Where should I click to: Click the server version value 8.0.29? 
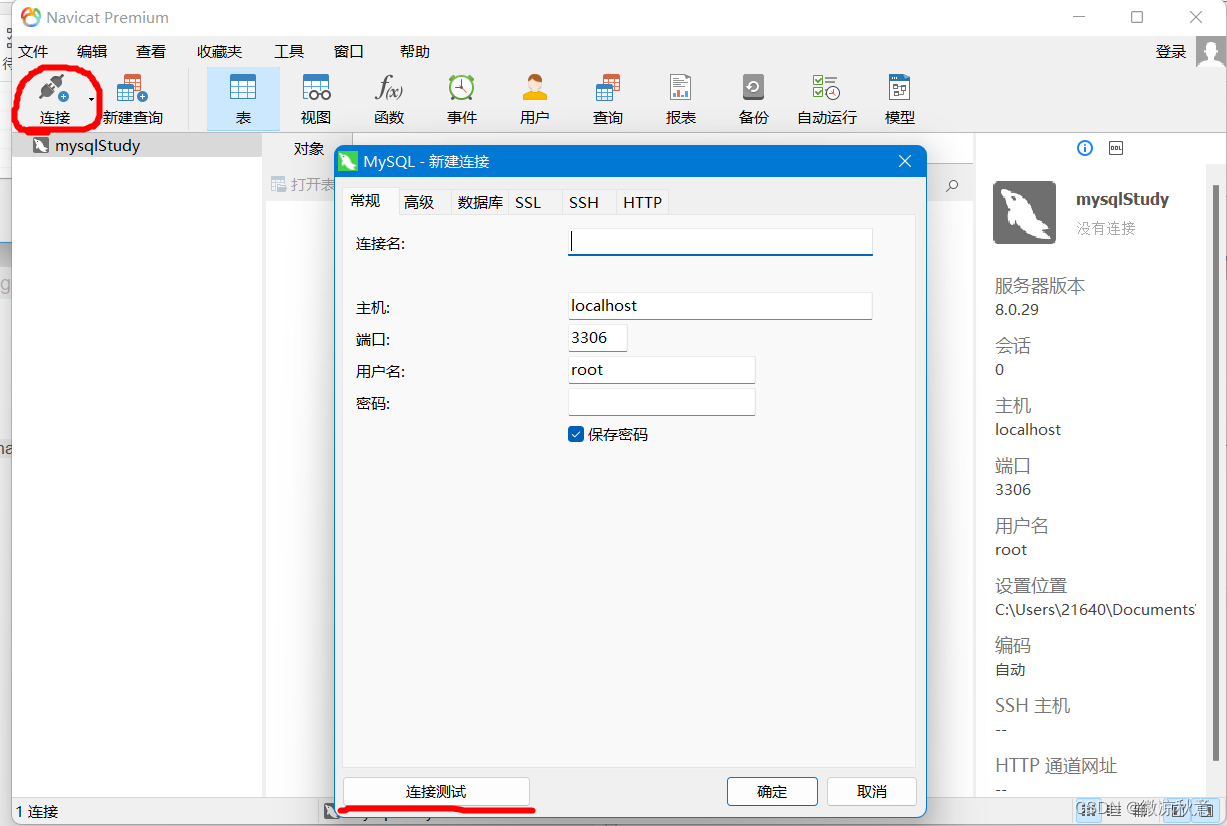(1017, 310)
